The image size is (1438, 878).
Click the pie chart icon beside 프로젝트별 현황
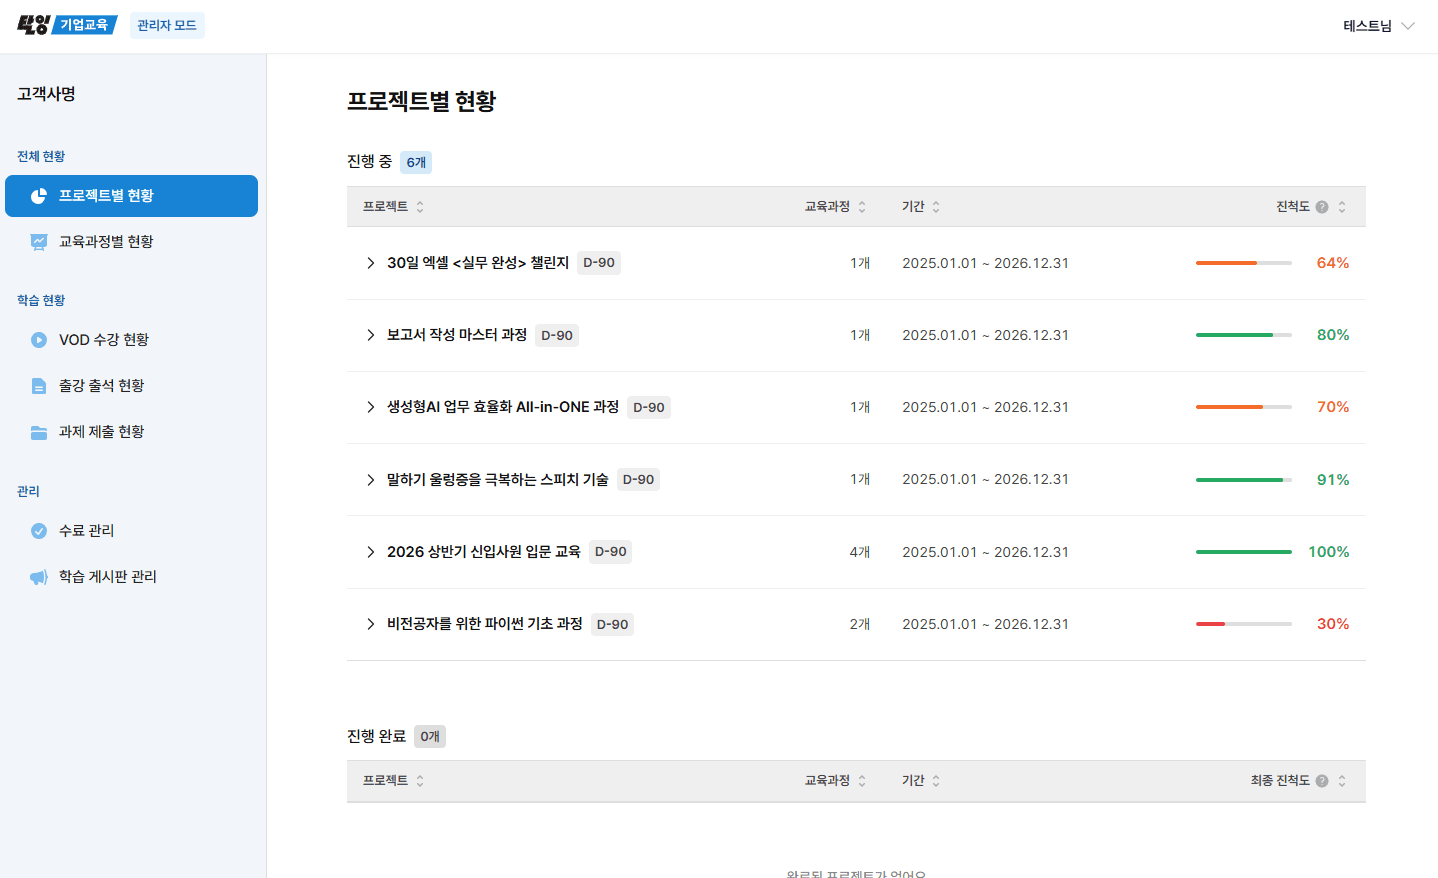pyautogui.click(x=39, y=196)
